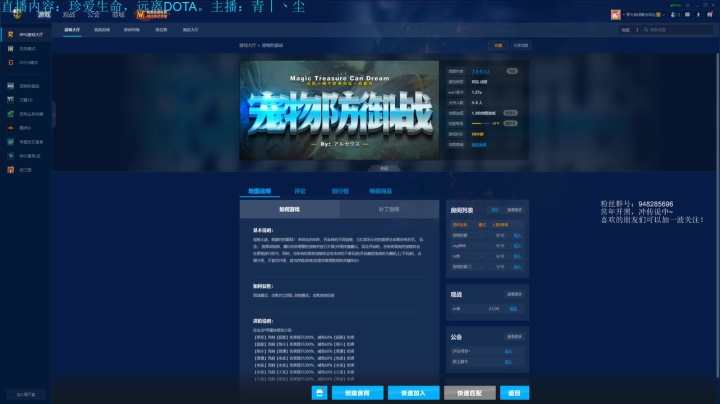Click the share map button above the banner
This screenshot has width=720, height=404.
tap(520, 45)
